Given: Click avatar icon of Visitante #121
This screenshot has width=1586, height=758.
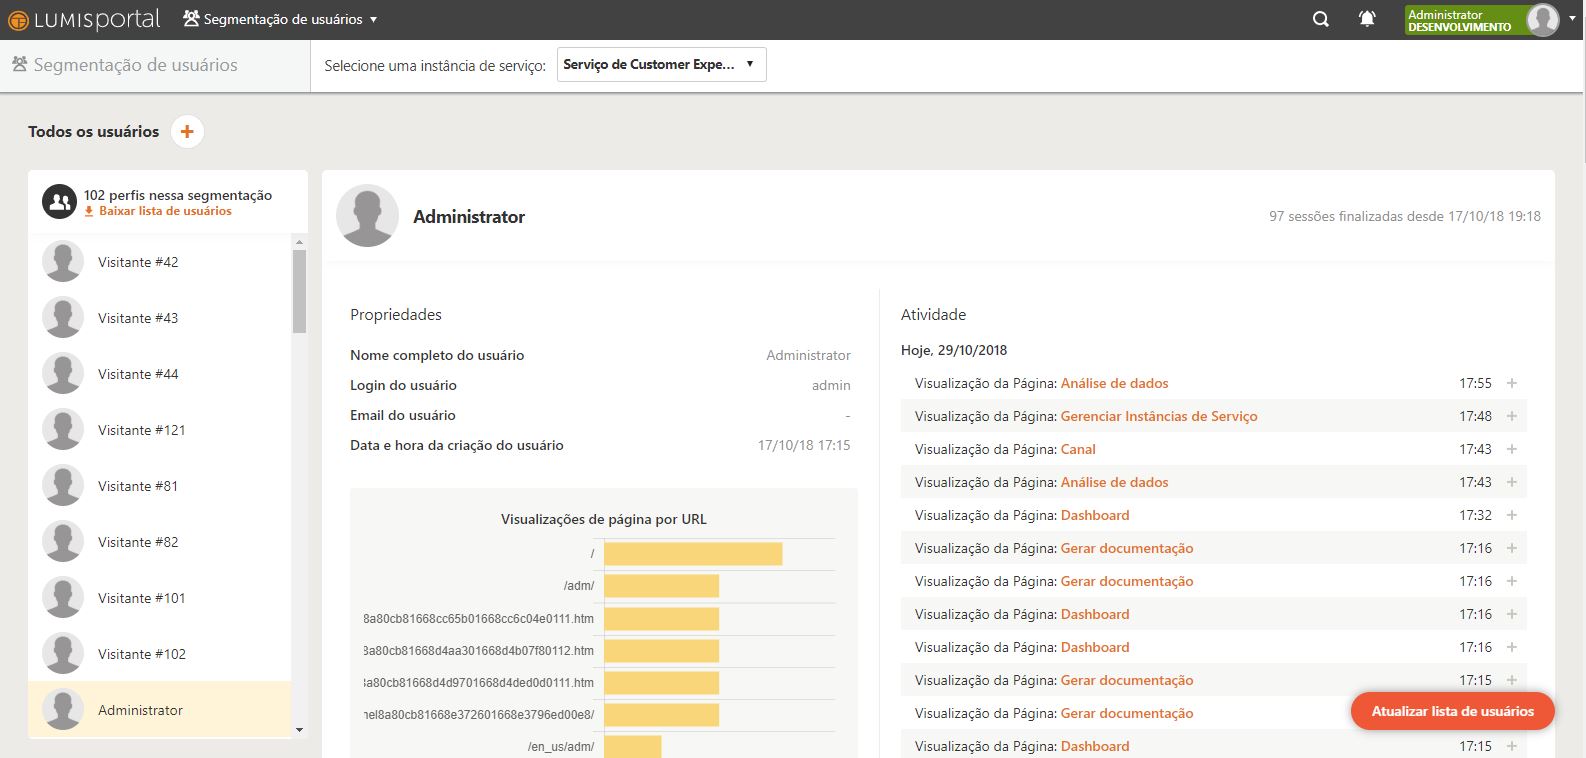Looking at the screenshot, I should (63, 430).
